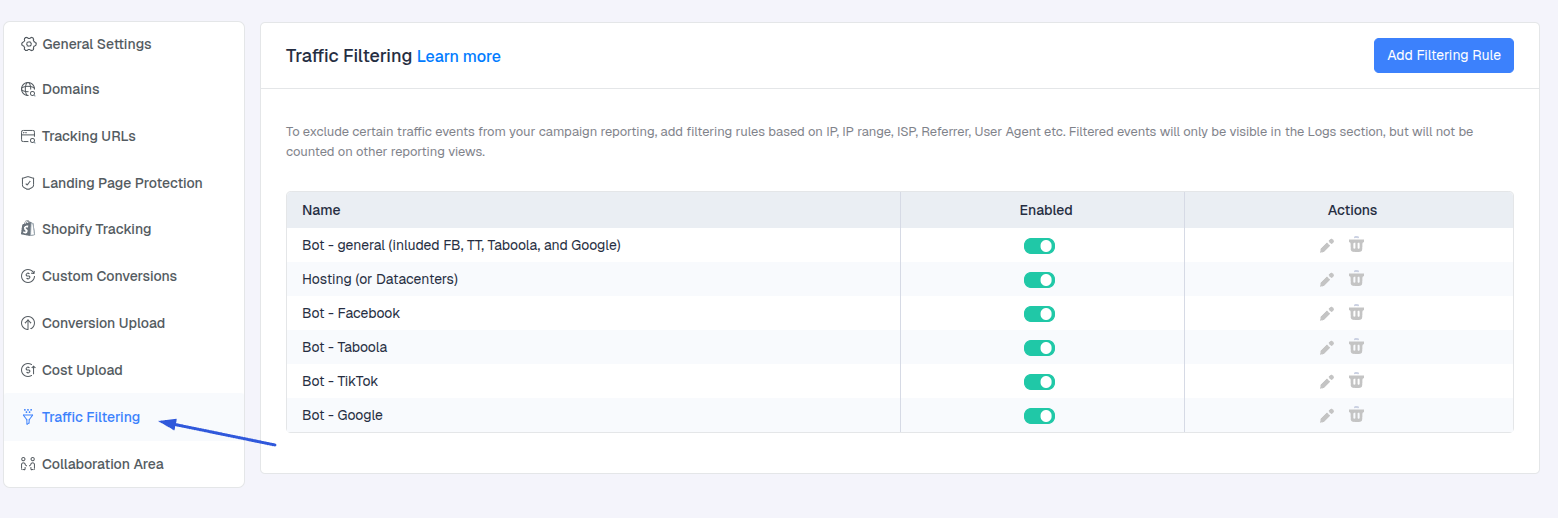This screenshot has width=1558, height=518.
Task: Delete the Bot - general rule
Action: click(1356, 245)
